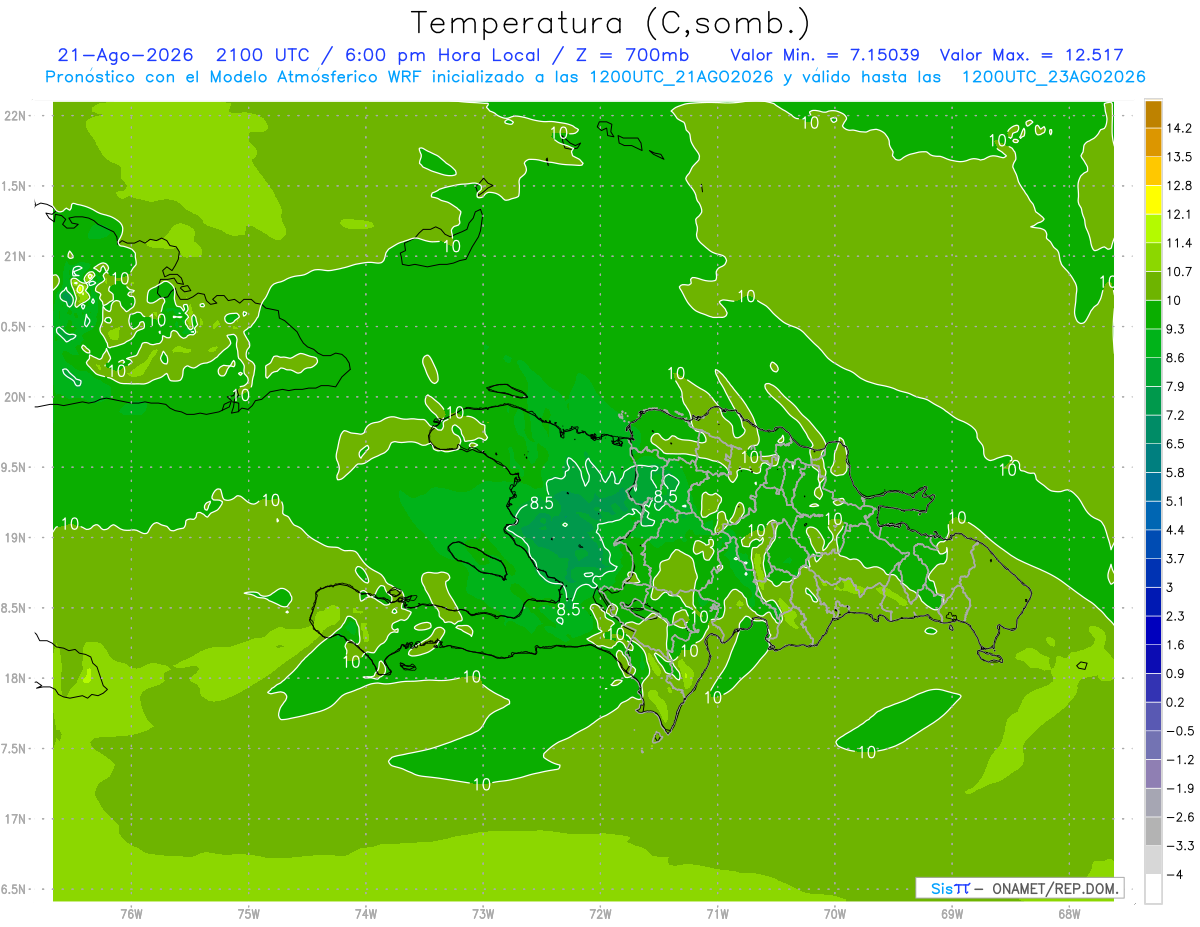Select '1200UTC_23AGO2026' valid-until text
This screenshot has height=927, width=1200.
pos(1053,77)
